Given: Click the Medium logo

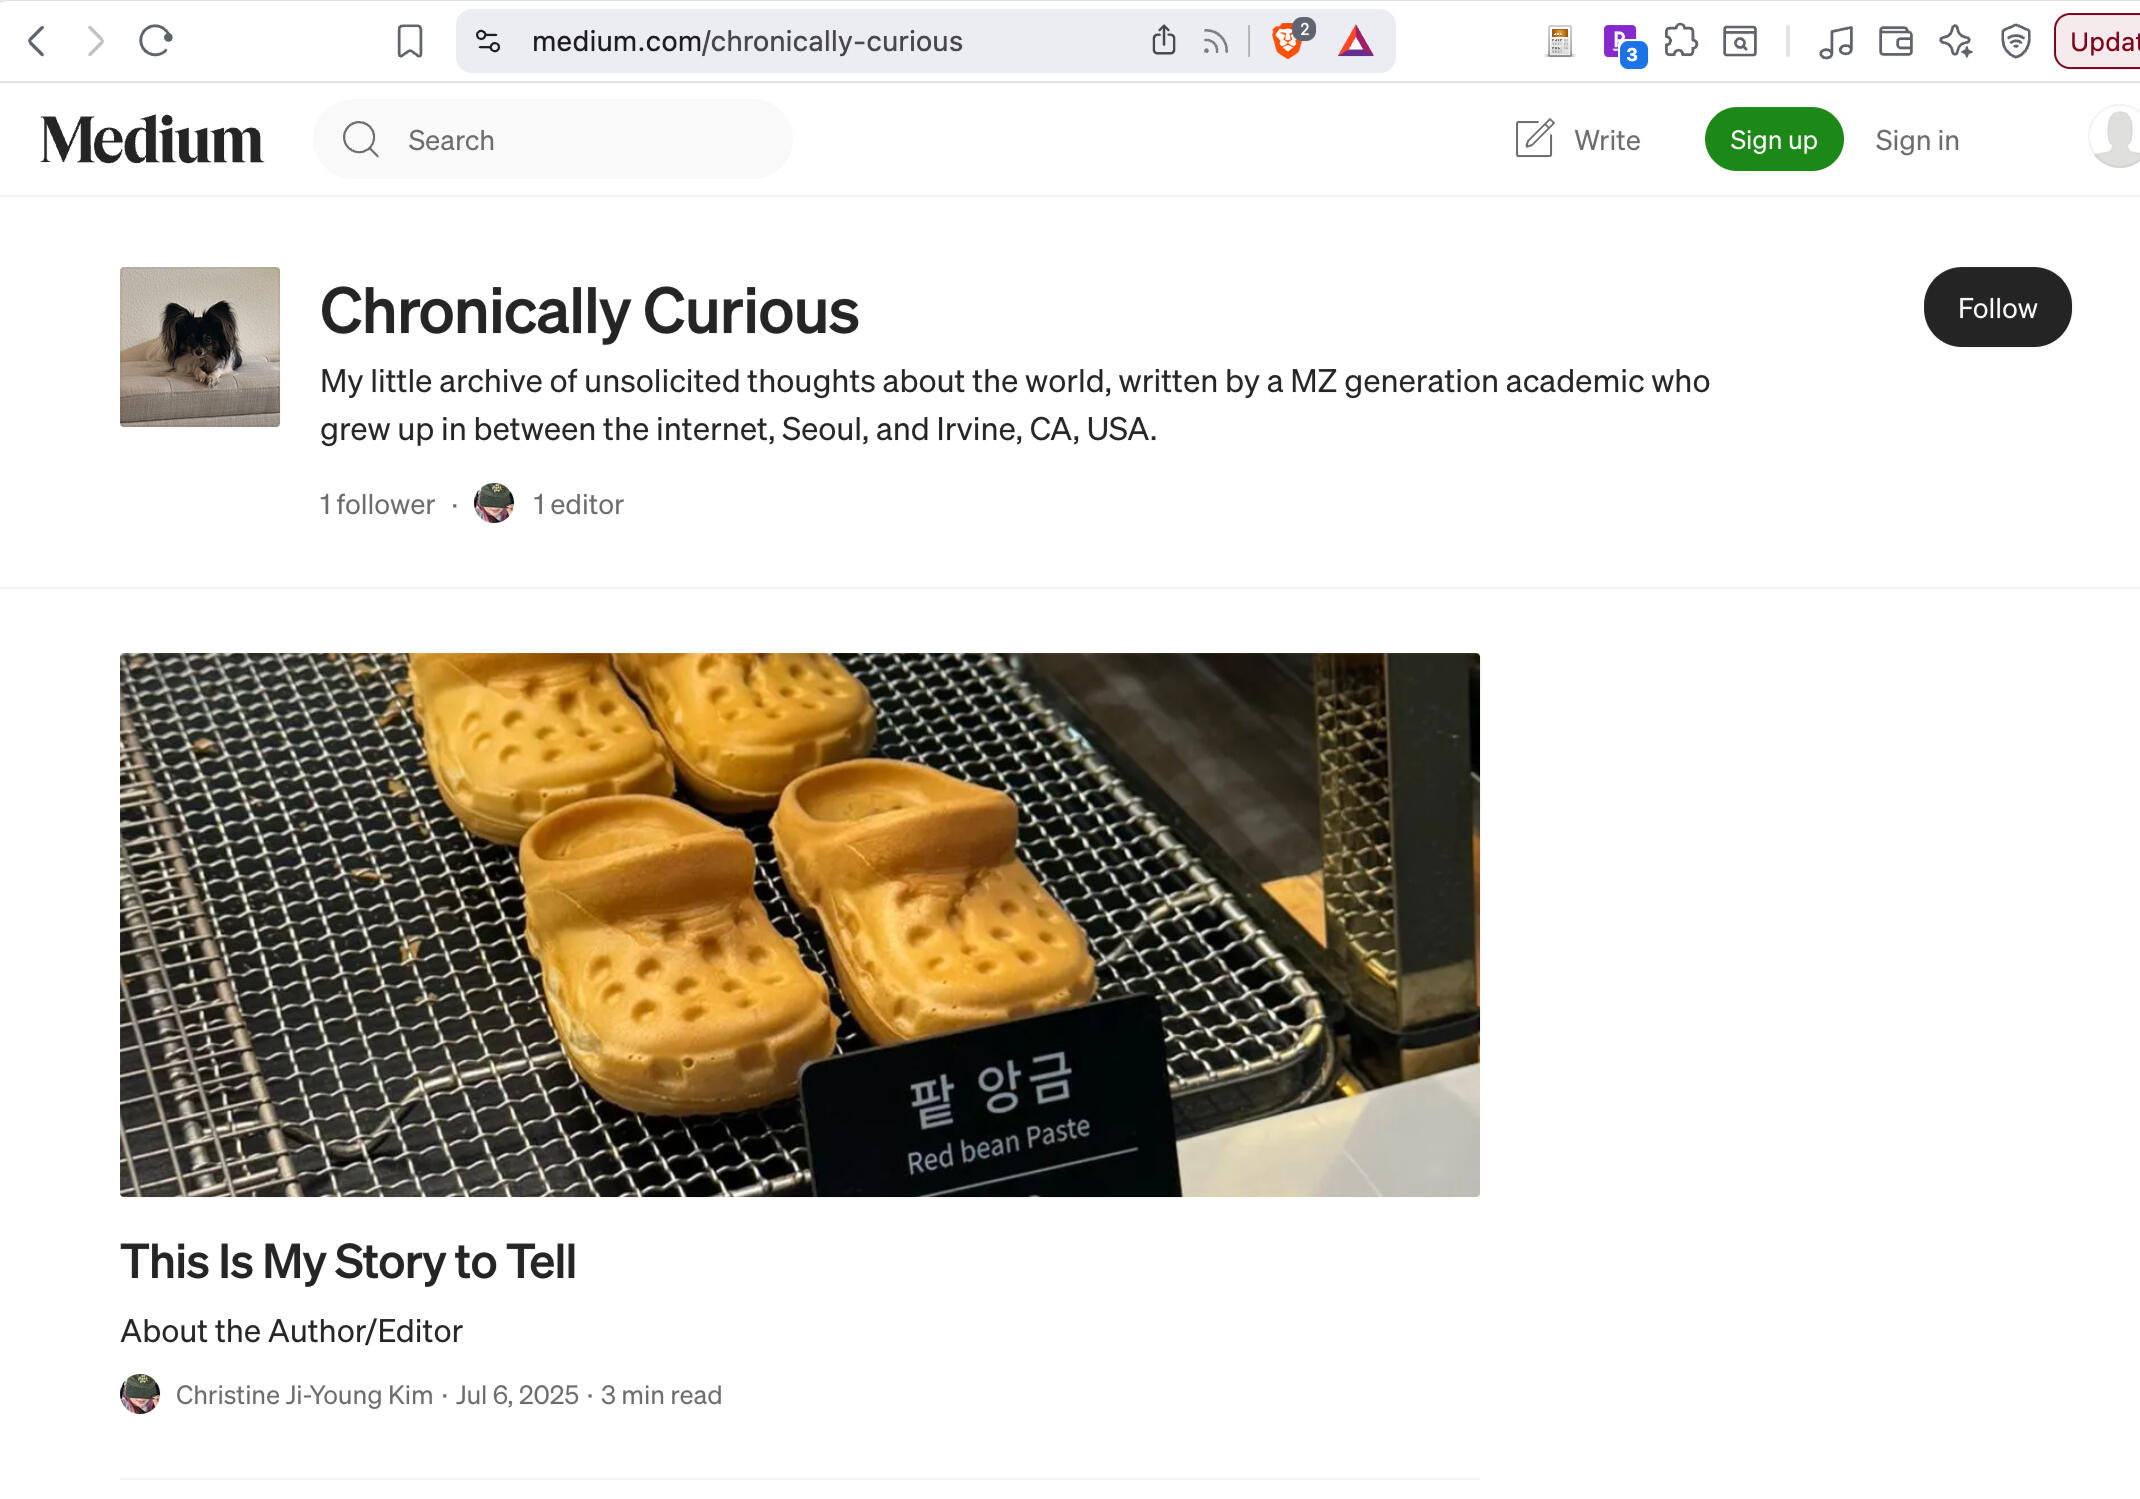Looking at the screenshot, I should tap(152, 140).
